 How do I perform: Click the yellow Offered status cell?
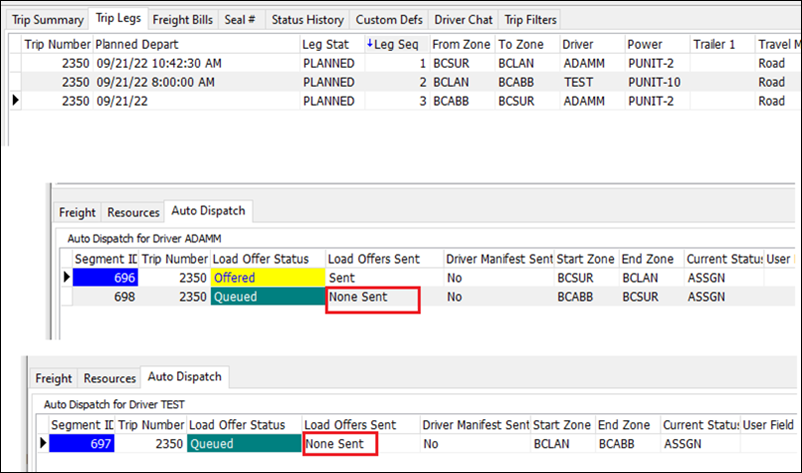(268, 277)
